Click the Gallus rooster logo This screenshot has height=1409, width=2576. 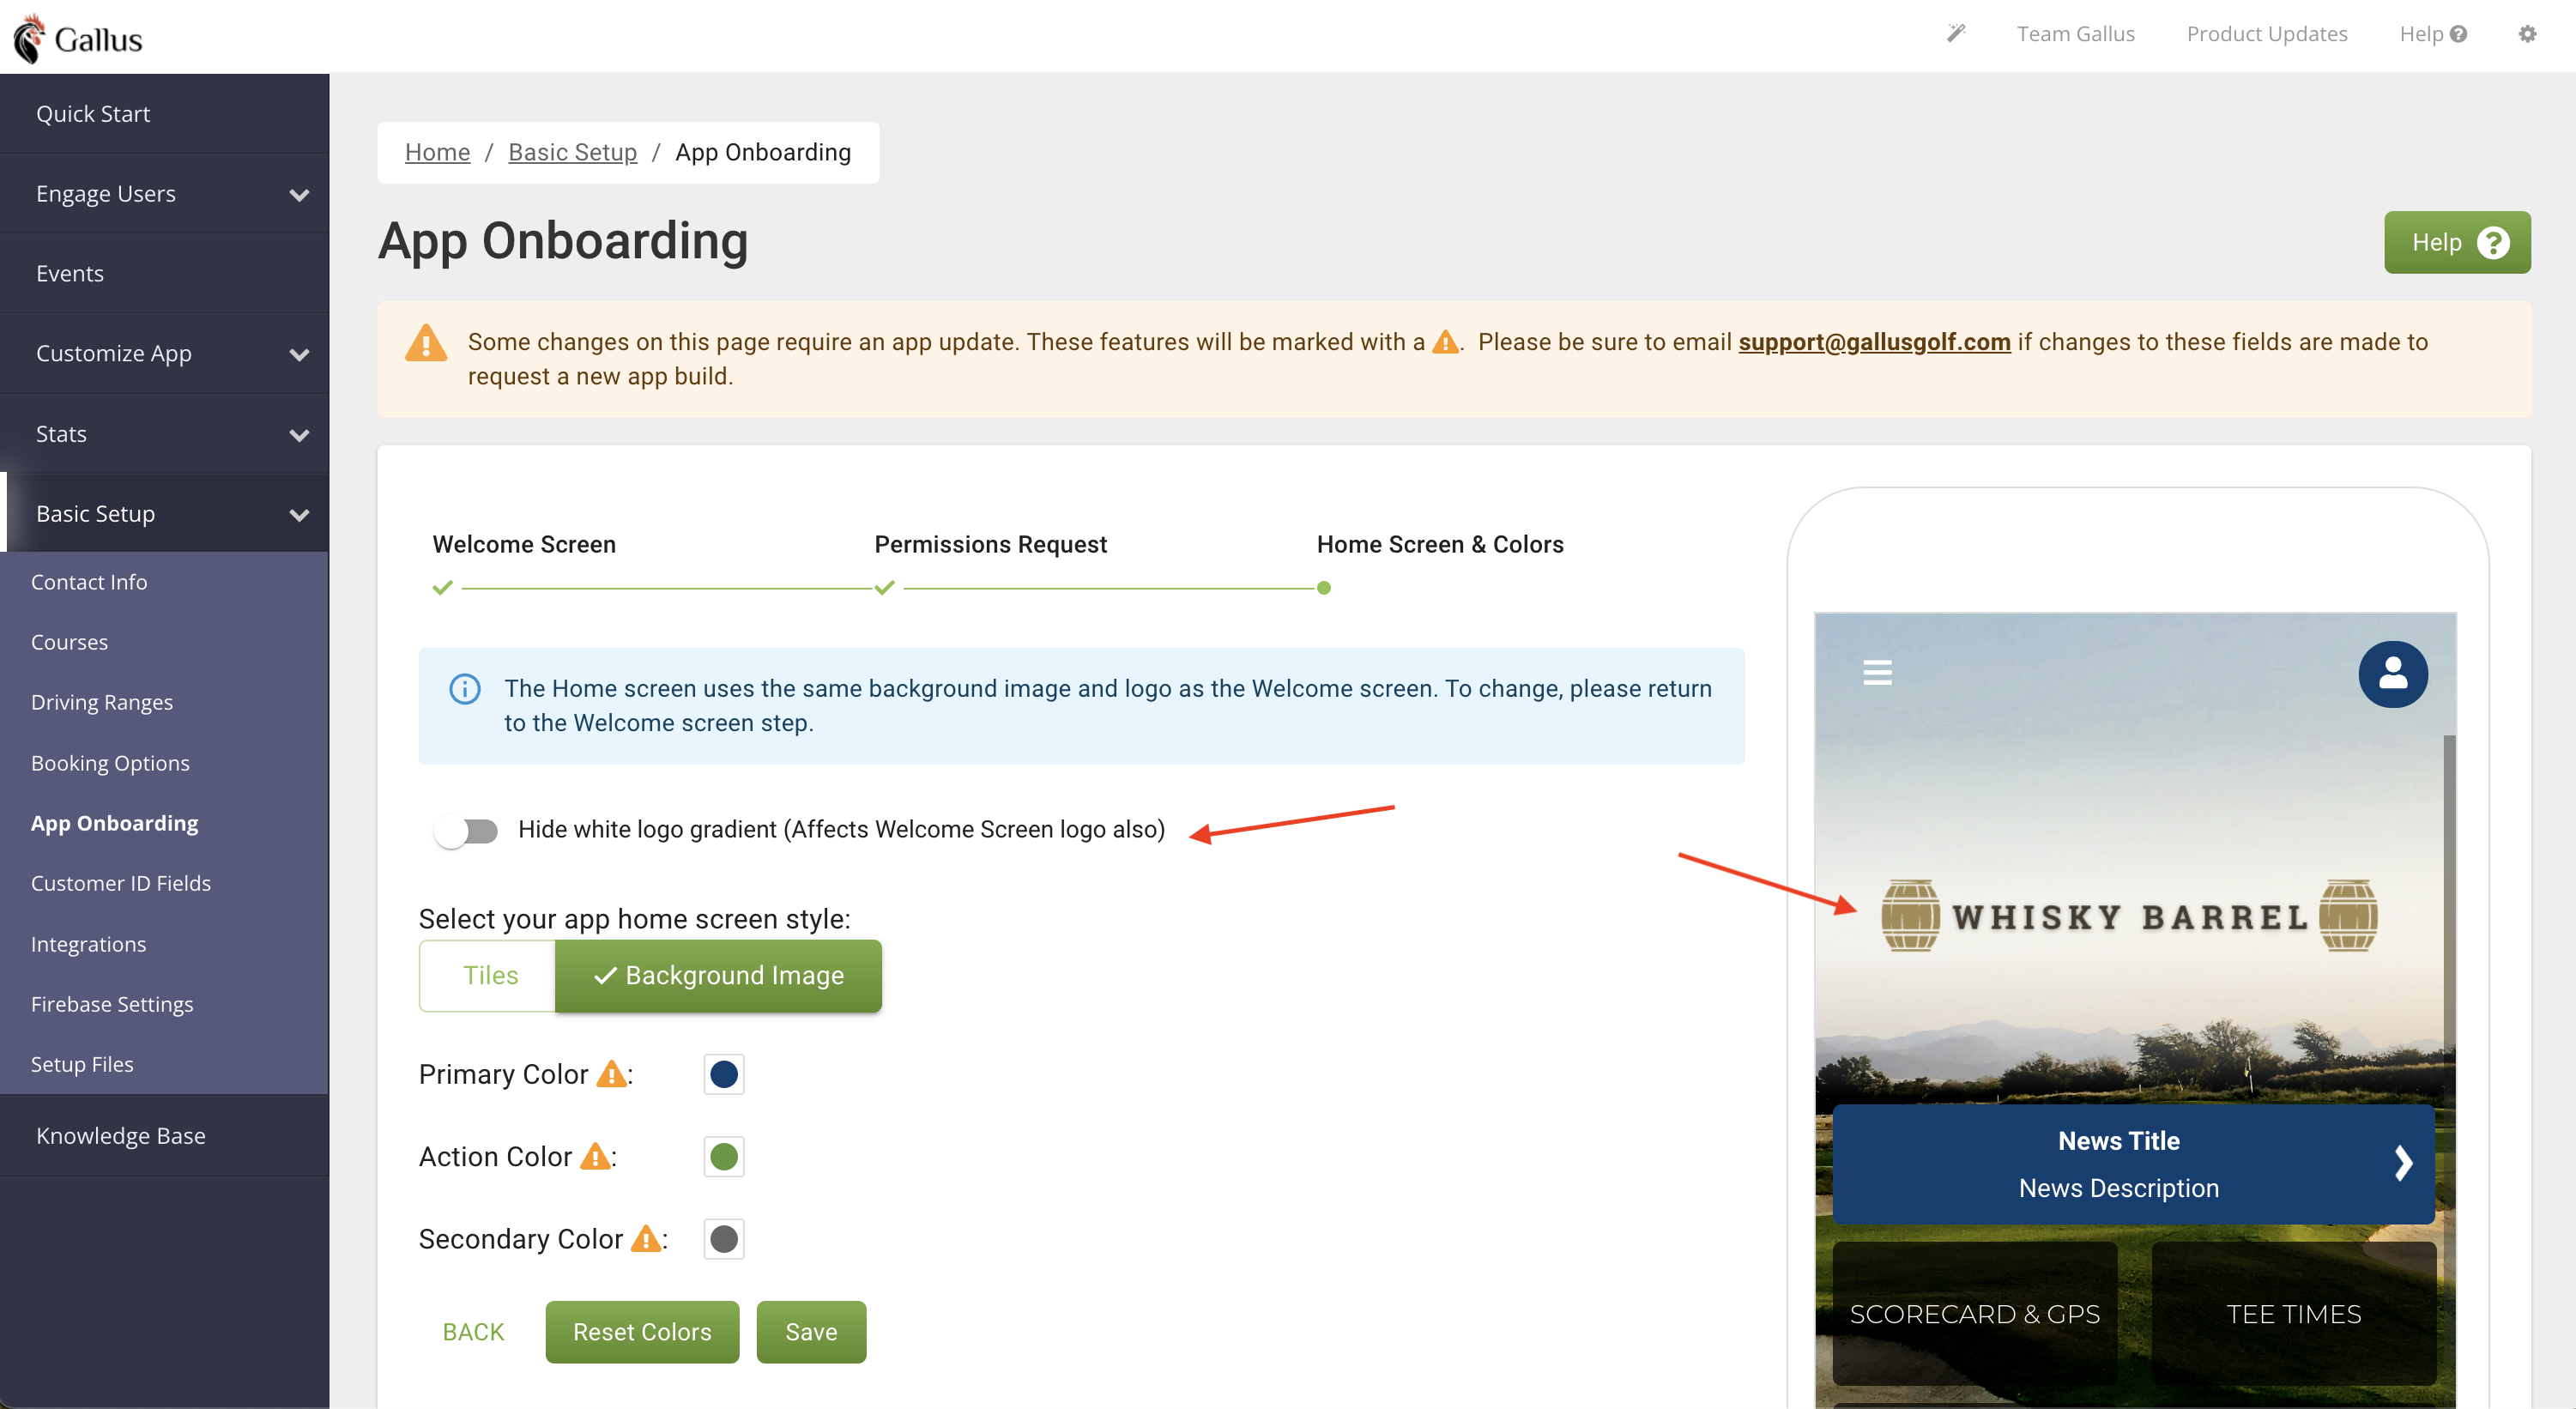coord(29,38)
